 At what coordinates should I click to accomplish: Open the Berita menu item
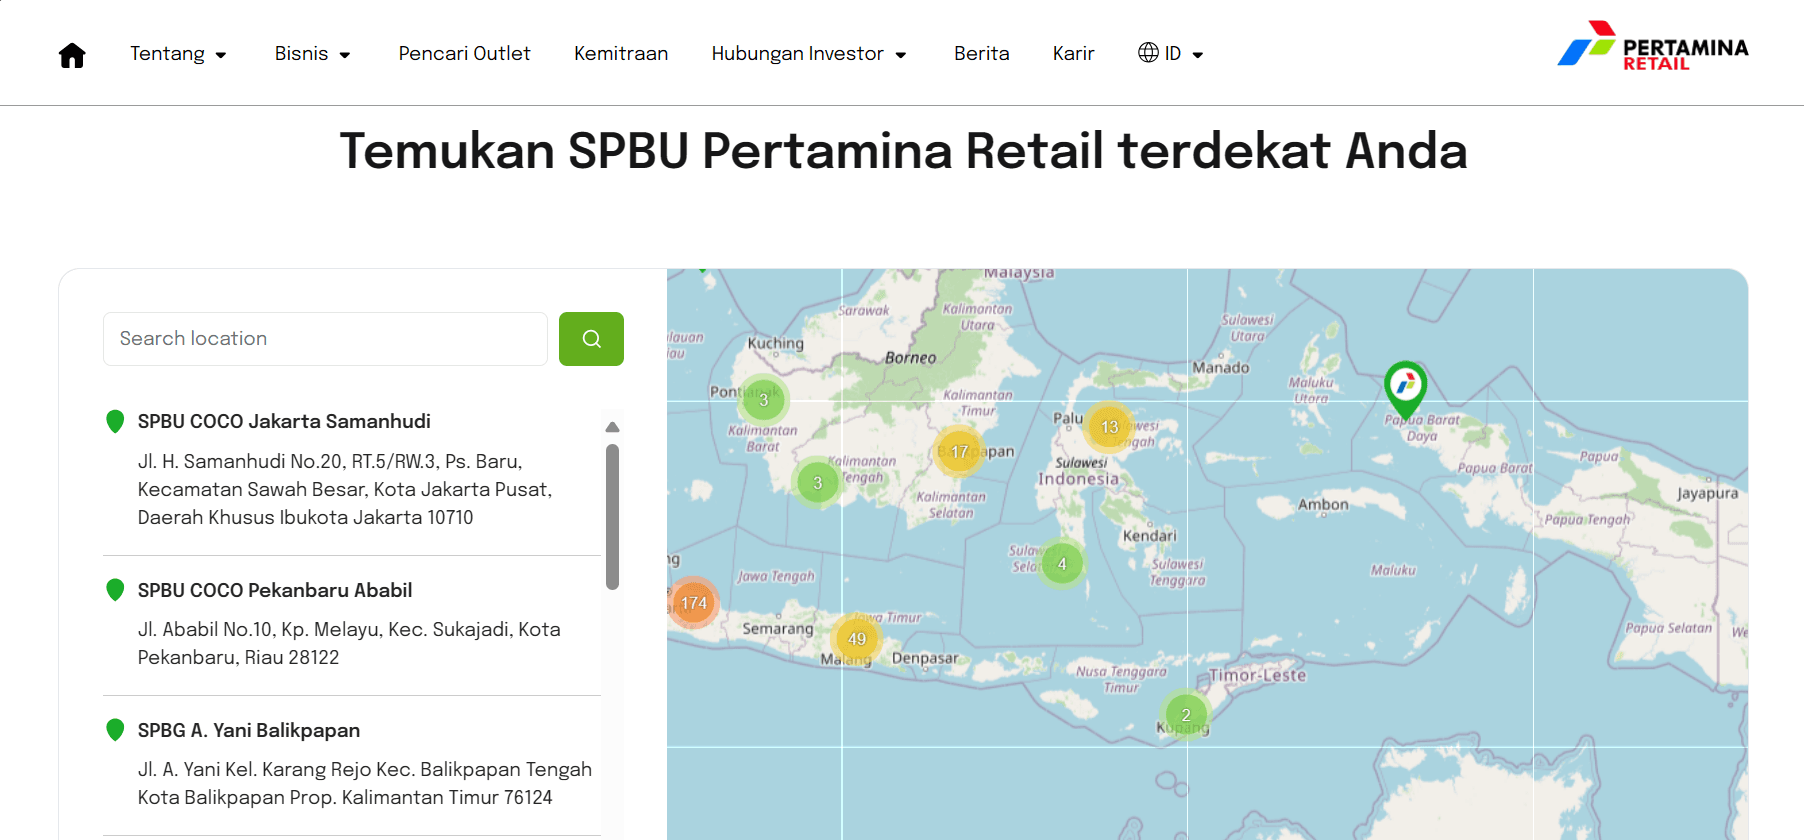pos(981,54)
